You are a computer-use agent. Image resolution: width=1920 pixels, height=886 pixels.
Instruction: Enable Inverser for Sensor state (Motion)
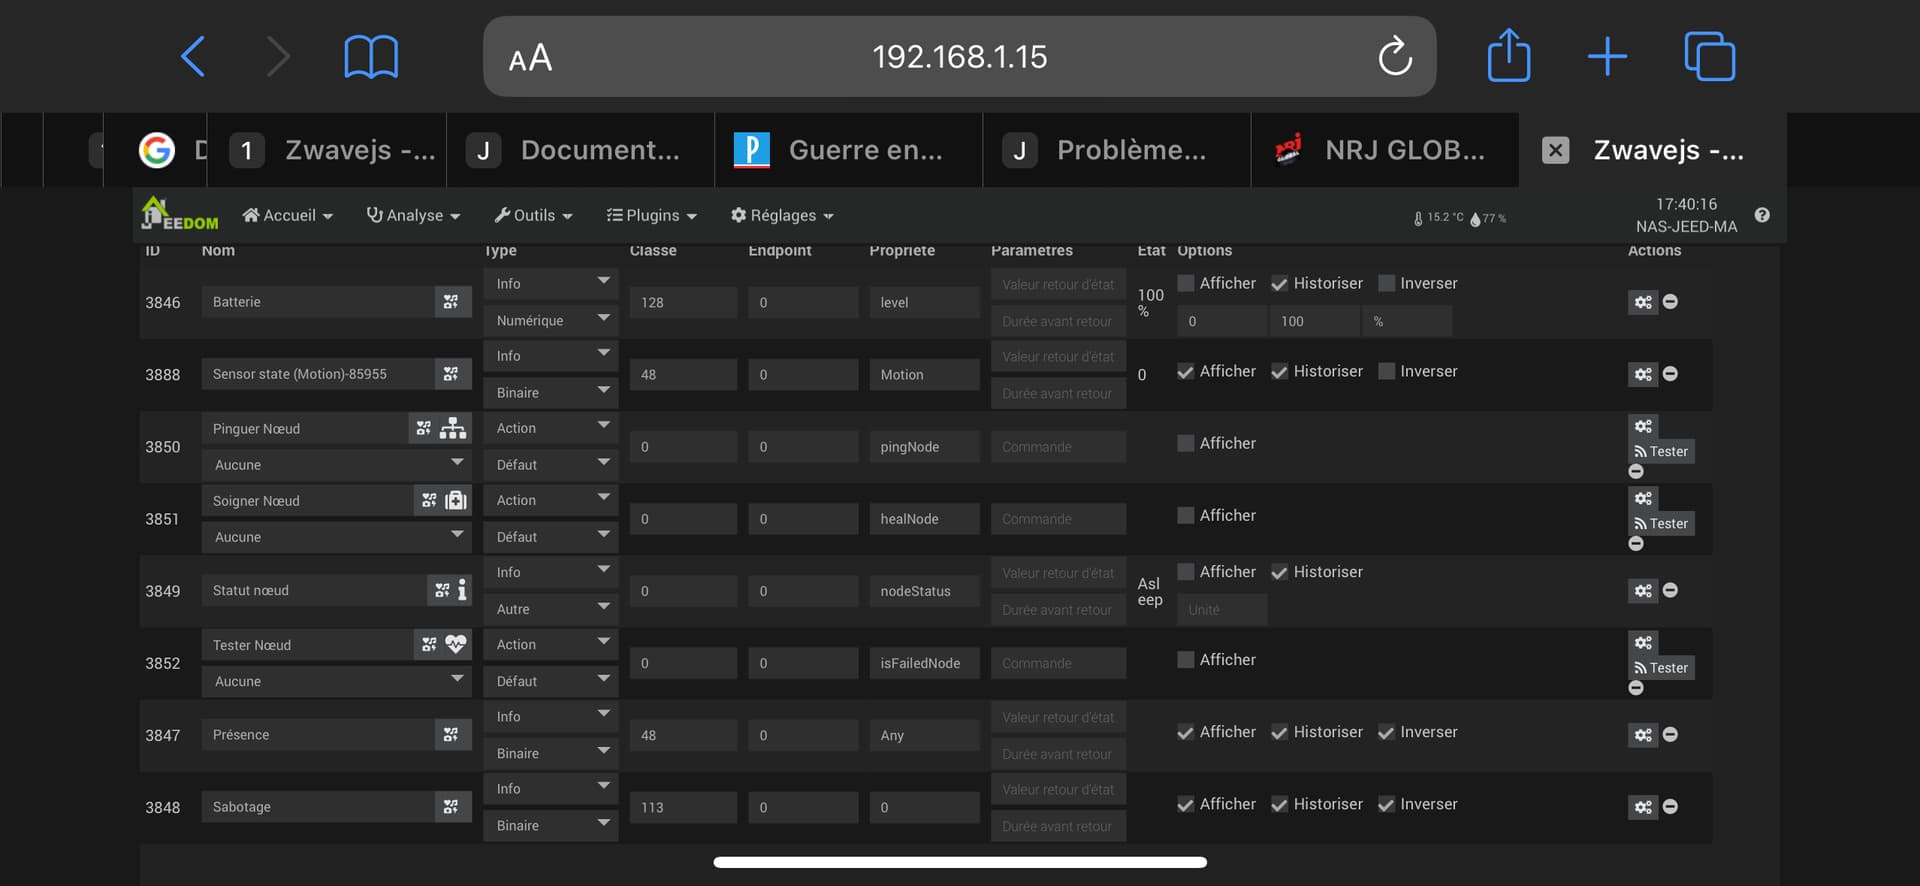coord(1386,372)
